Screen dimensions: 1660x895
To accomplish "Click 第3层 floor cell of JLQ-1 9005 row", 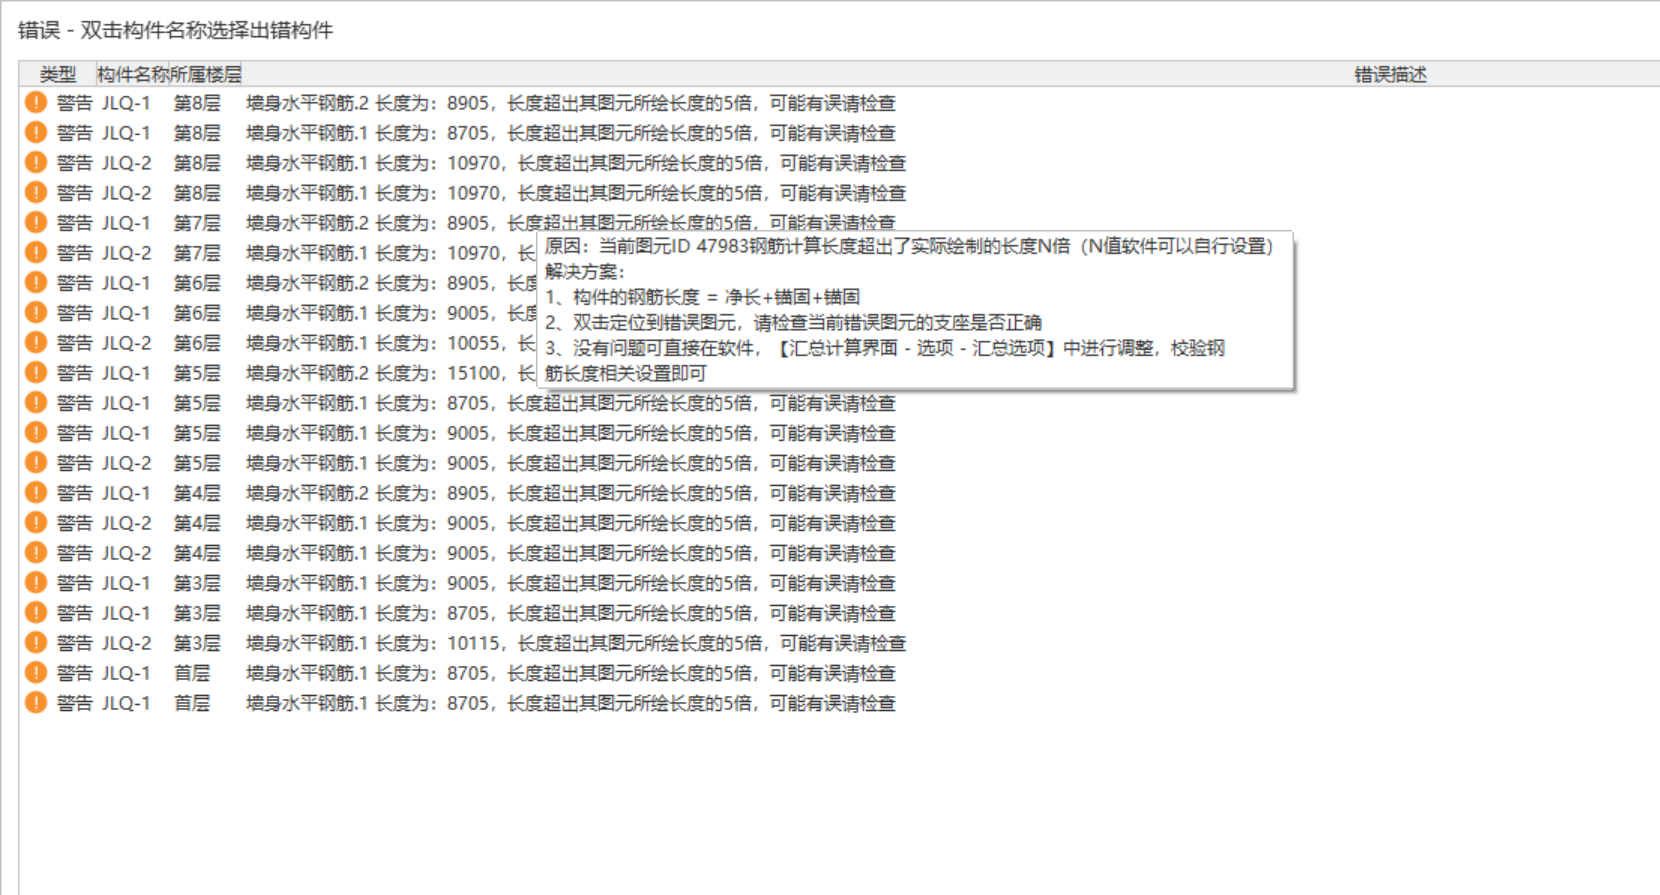I will [x=197, y=583].
